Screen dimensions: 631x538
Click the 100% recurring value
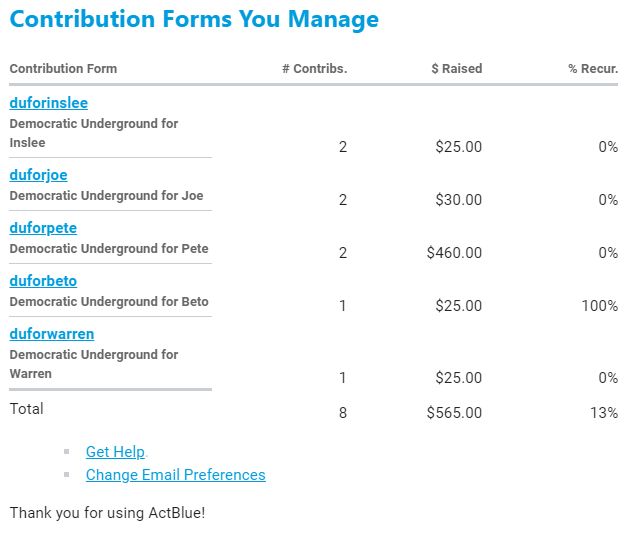pyautogui.click(x=599, y=306)
